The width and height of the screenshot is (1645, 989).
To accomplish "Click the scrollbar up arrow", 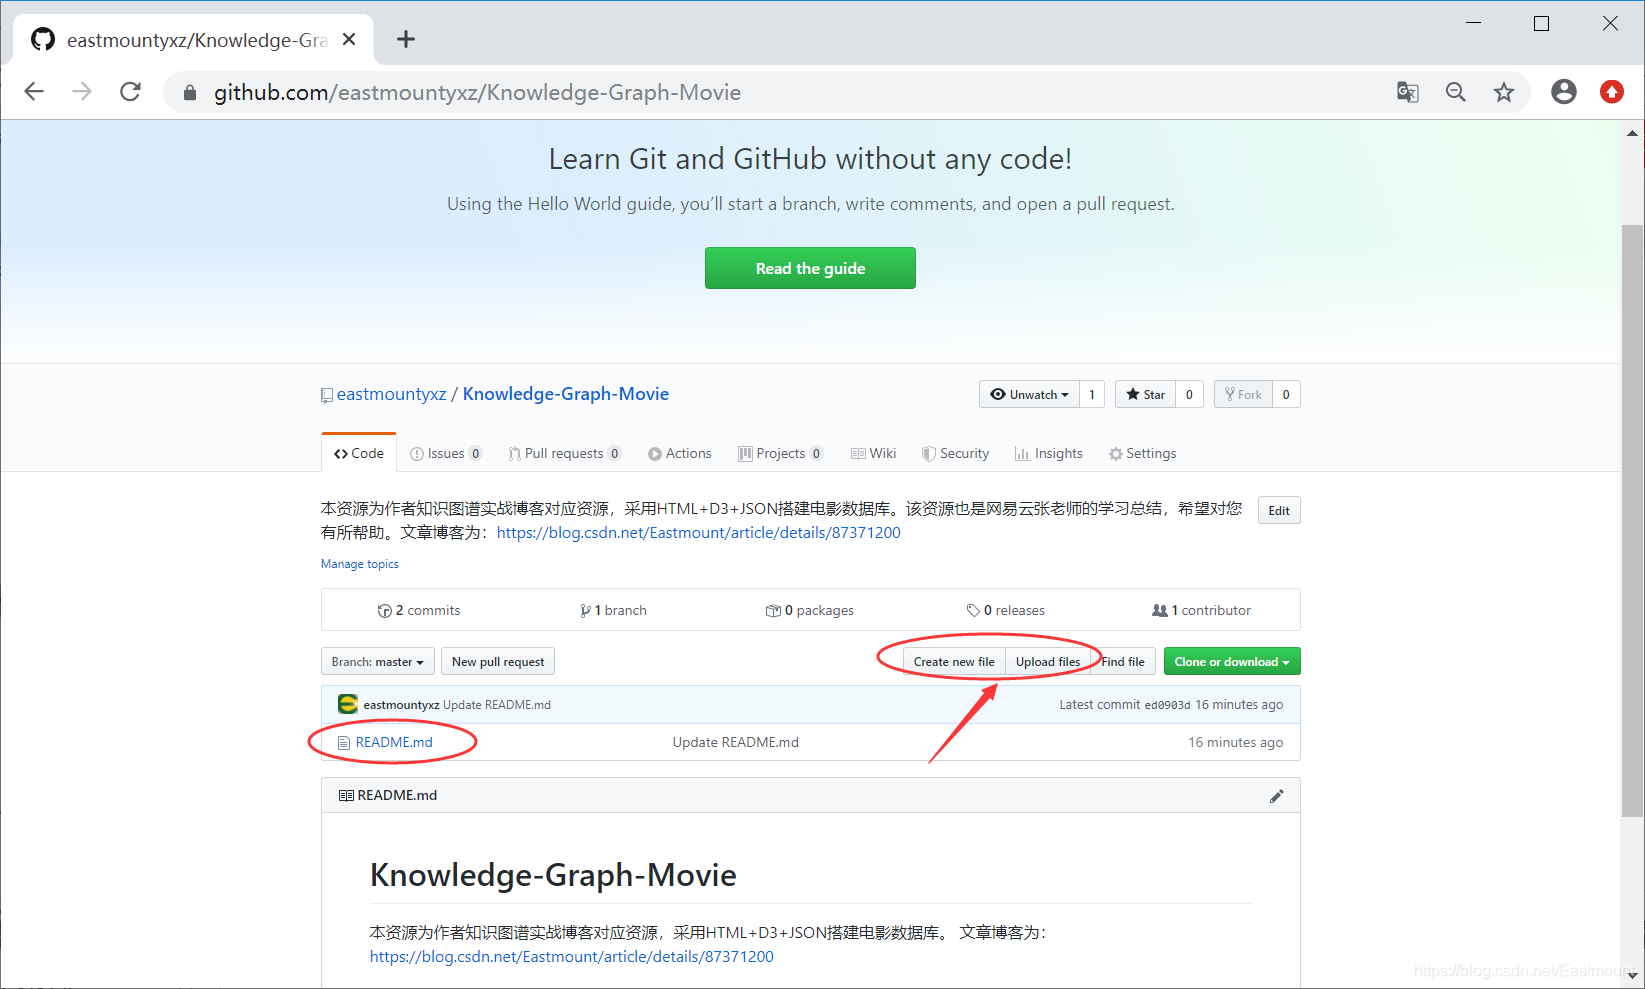I will pyautogui.click(x=1633, y=132).
